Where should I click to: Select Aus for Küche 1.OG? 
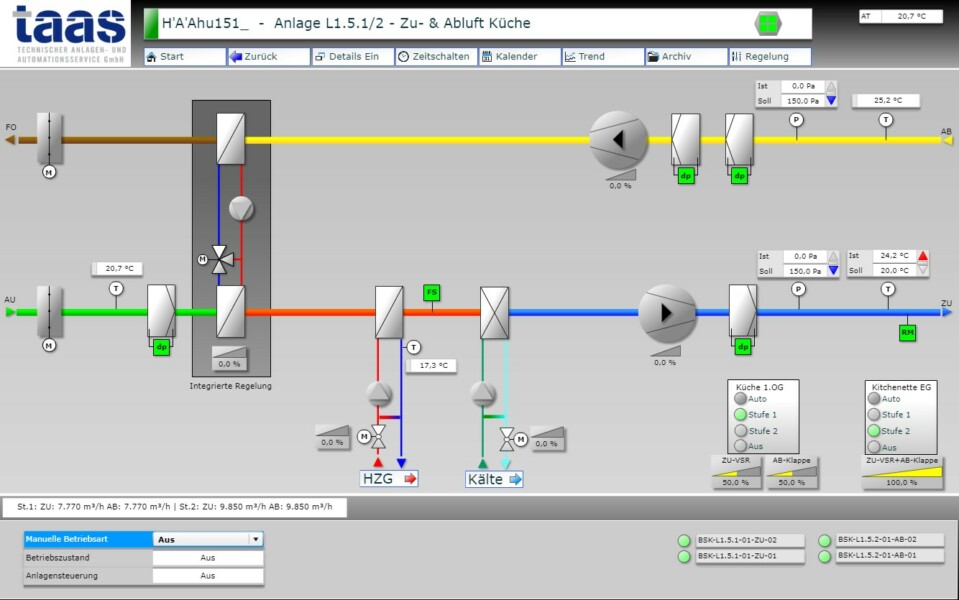click(741, 446)
